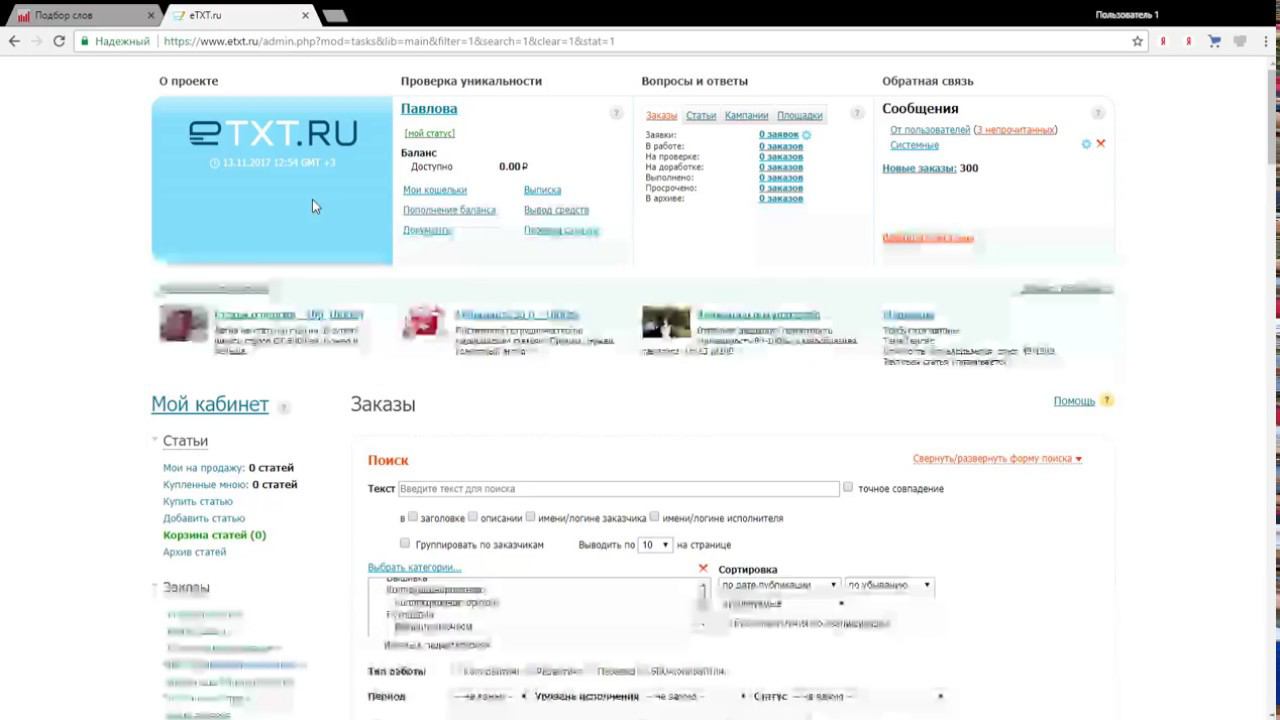
Task: Click the Помощь link
Action: tap(1074, 401)
